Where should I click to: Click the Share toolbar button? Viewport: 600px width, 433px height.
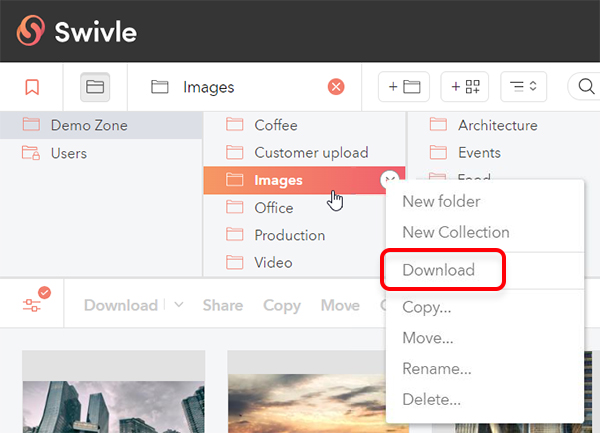(223, 305)
